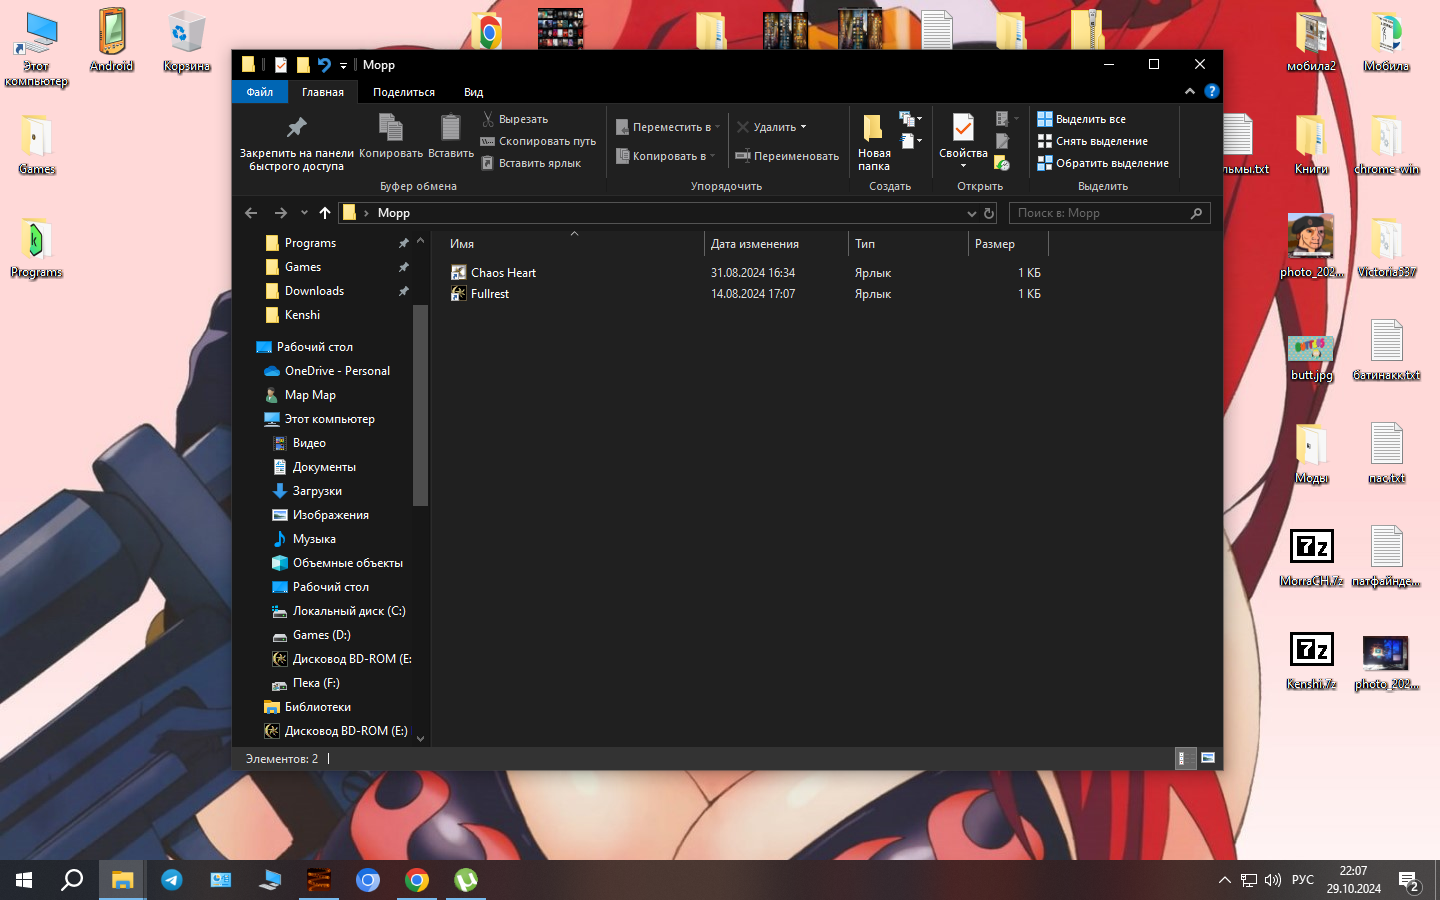Expand the Delete dropdown arrow
This screenshot has width=1440, height=900.
[803, 127]
